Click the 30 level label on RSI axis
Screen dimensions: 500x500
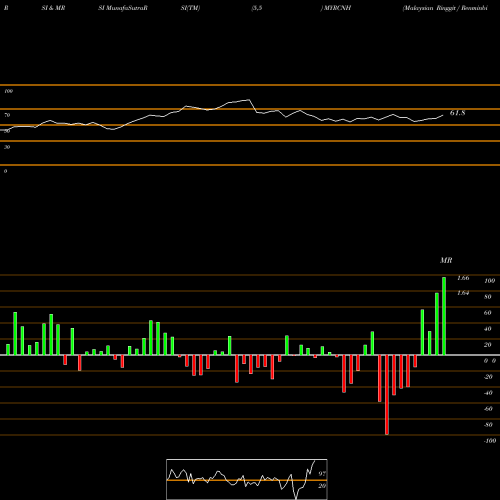[x=7, y=147]
